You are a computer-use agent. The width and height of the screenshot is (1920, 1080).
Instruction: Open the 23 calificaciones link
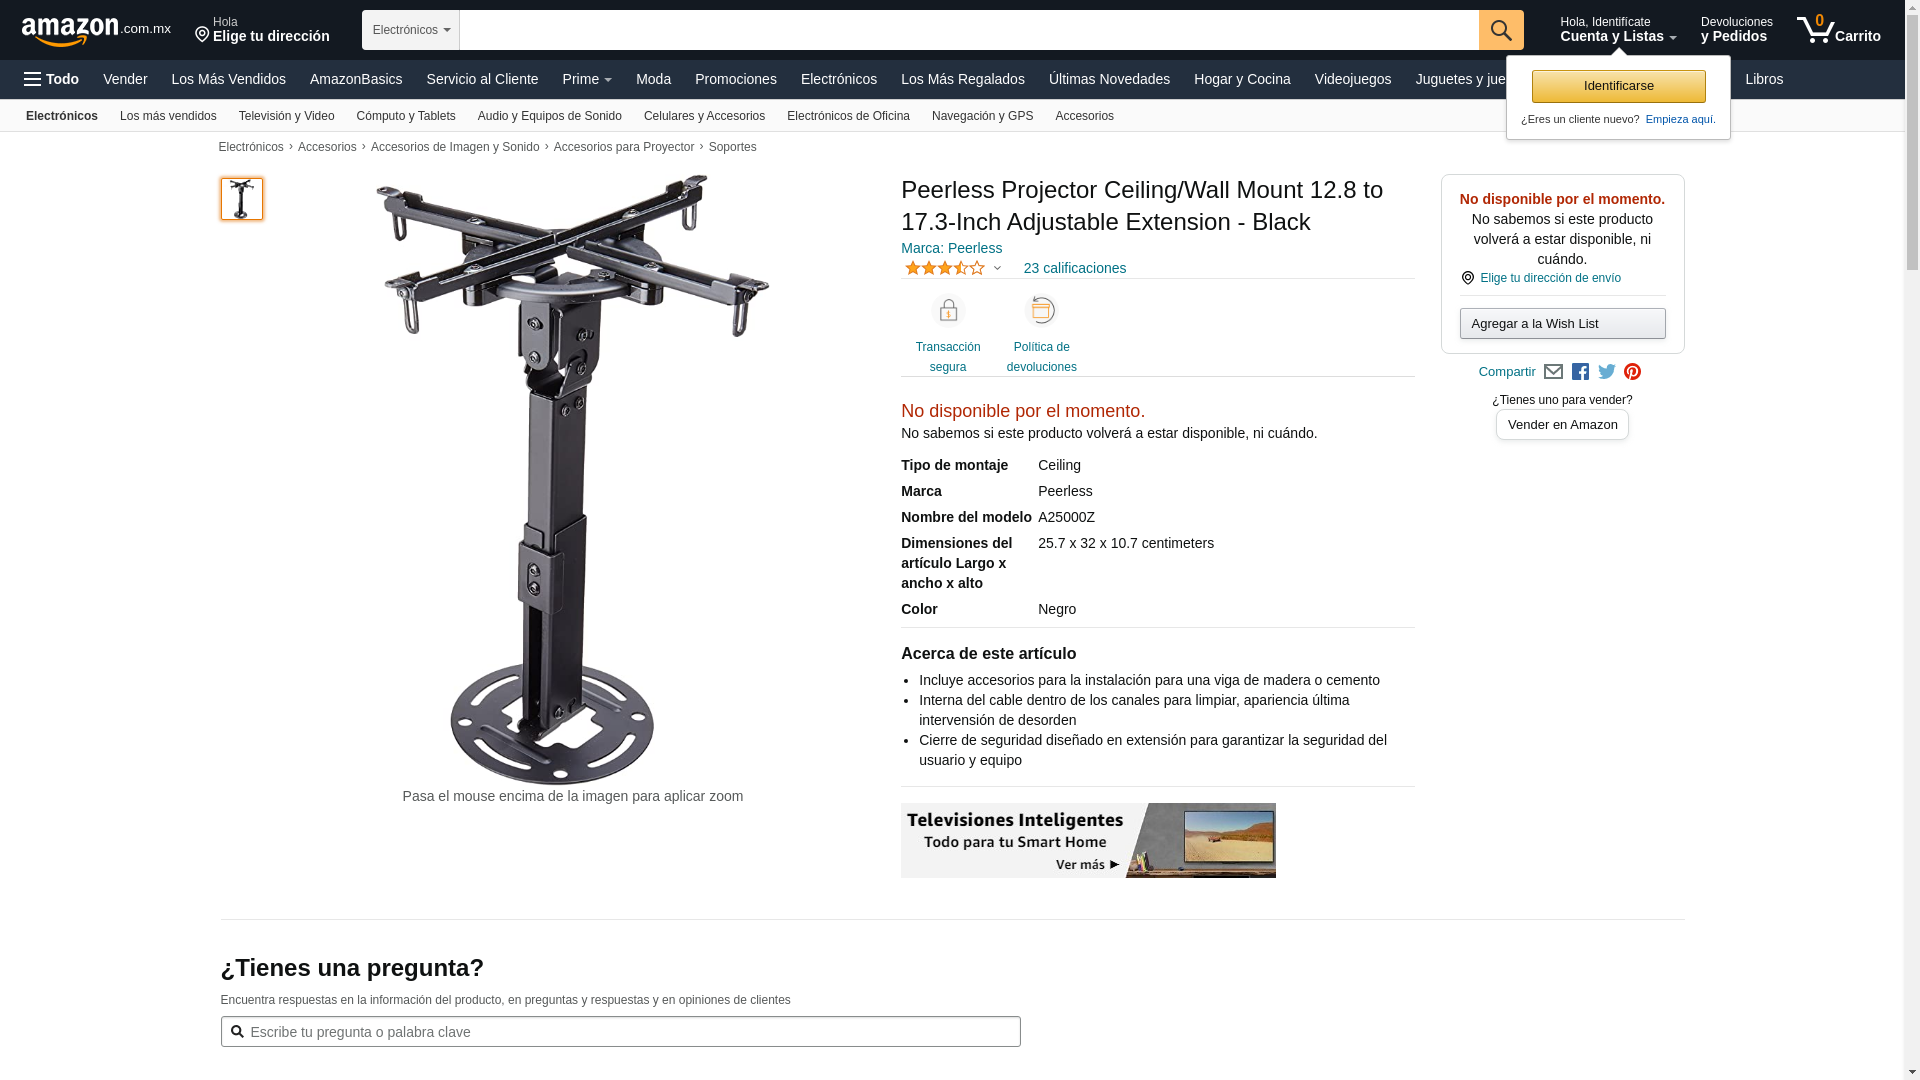coord(1075,268)
